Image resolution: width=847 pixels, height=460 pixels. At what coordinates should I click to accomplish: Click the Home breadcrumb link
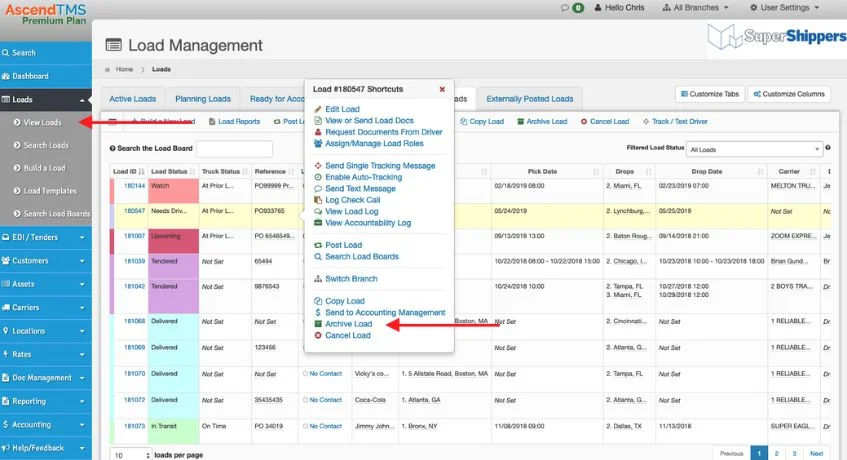124,69
